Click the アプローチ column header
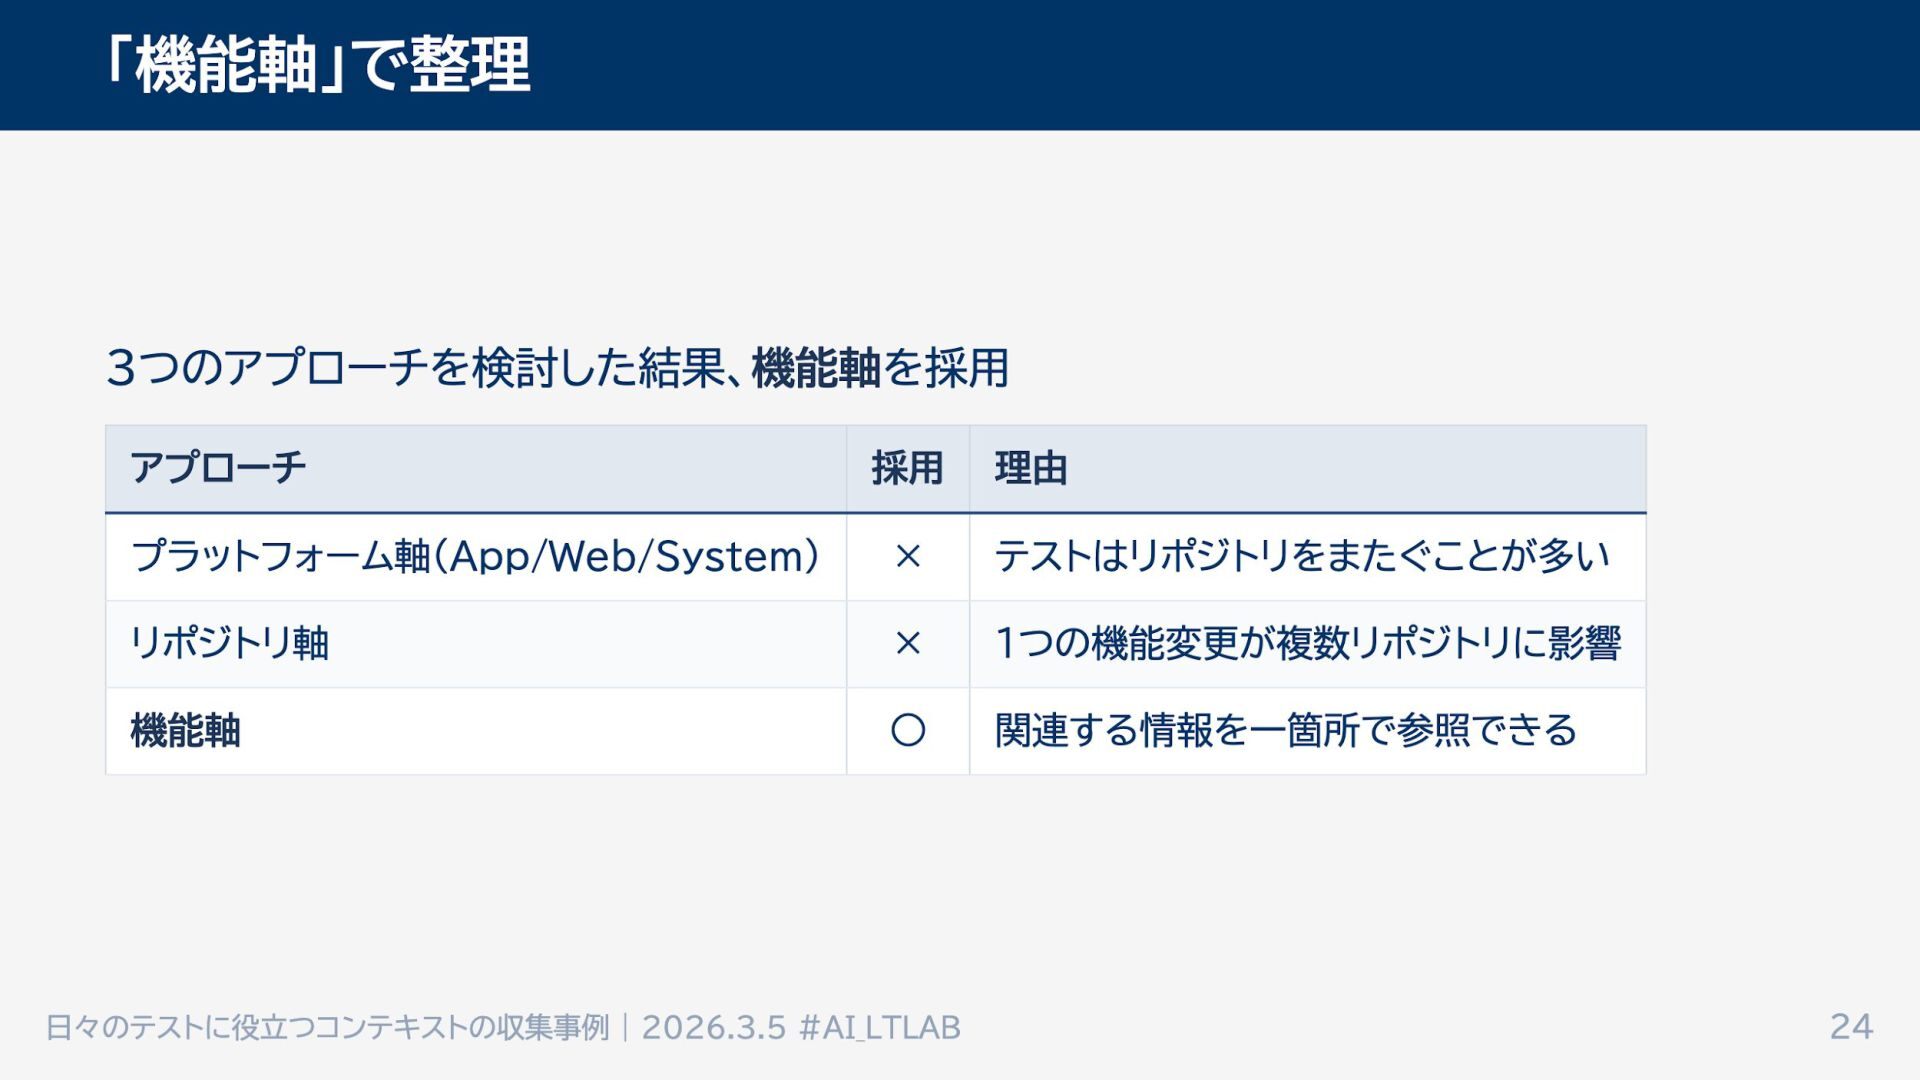 [x=218, y=468]
